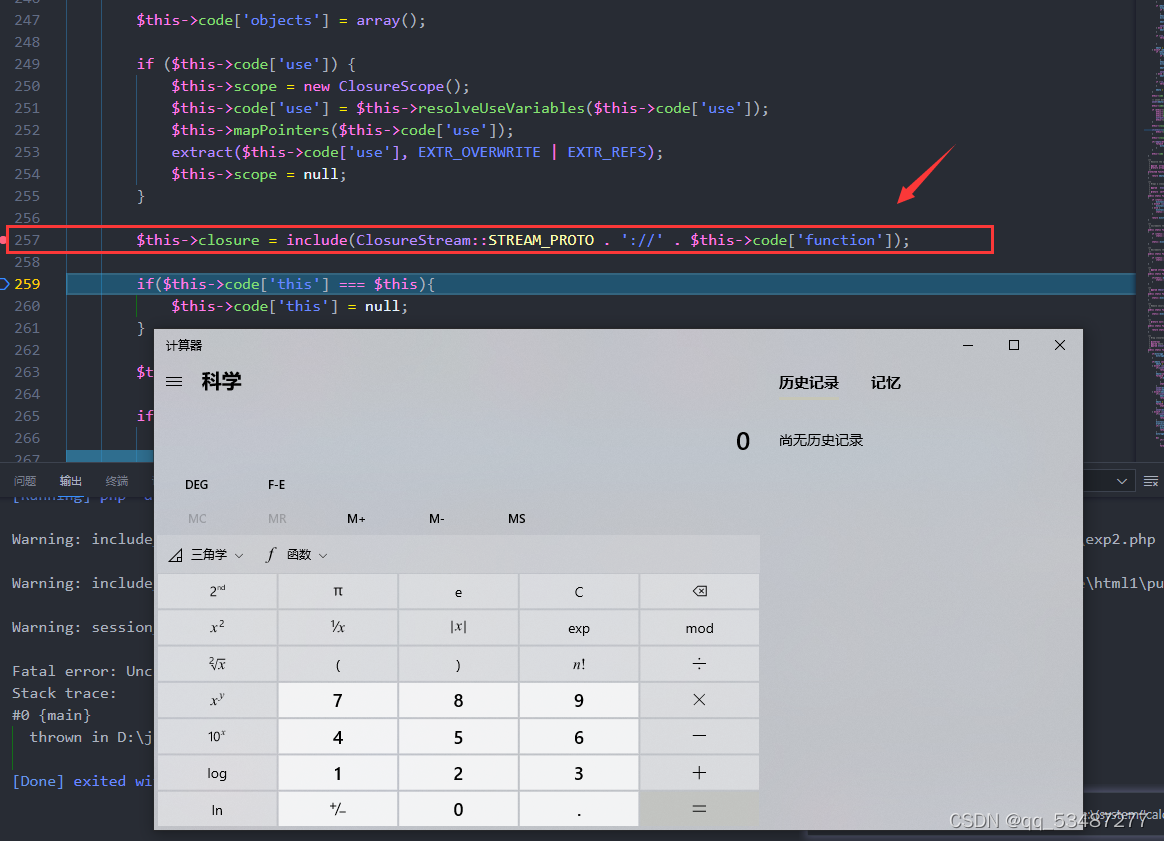1164x841 pixels.
Task: Toggle the 2nd function key
Action: (x=217, y=592)
